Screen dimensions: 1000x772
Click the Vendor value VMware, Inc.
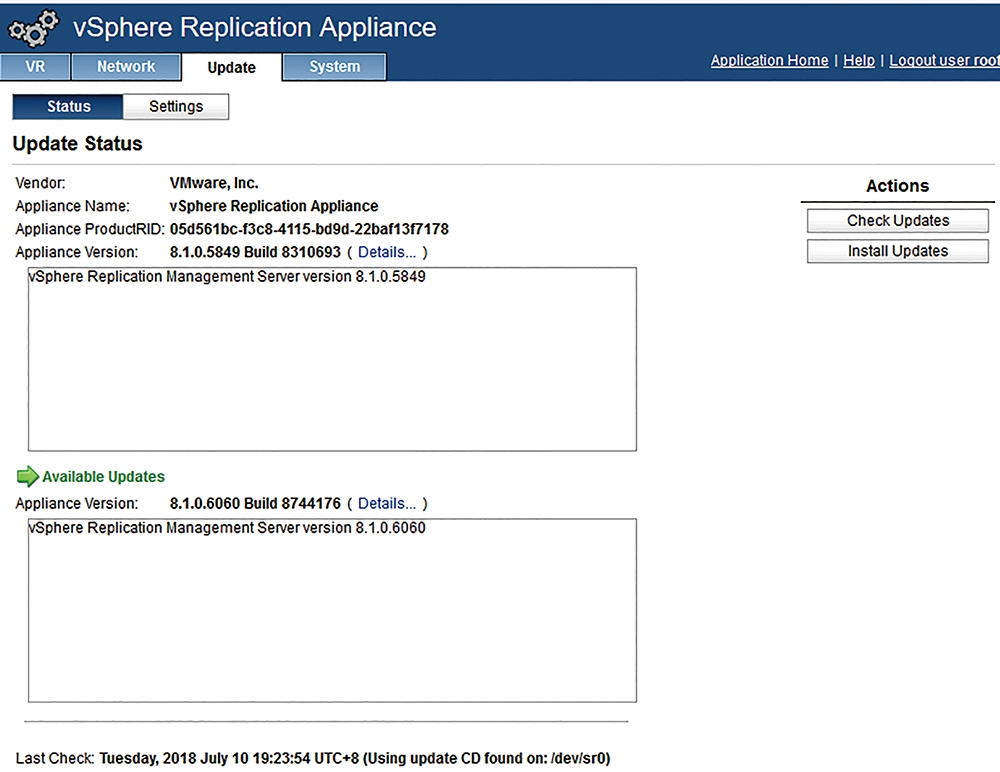[x=214, y=183]
